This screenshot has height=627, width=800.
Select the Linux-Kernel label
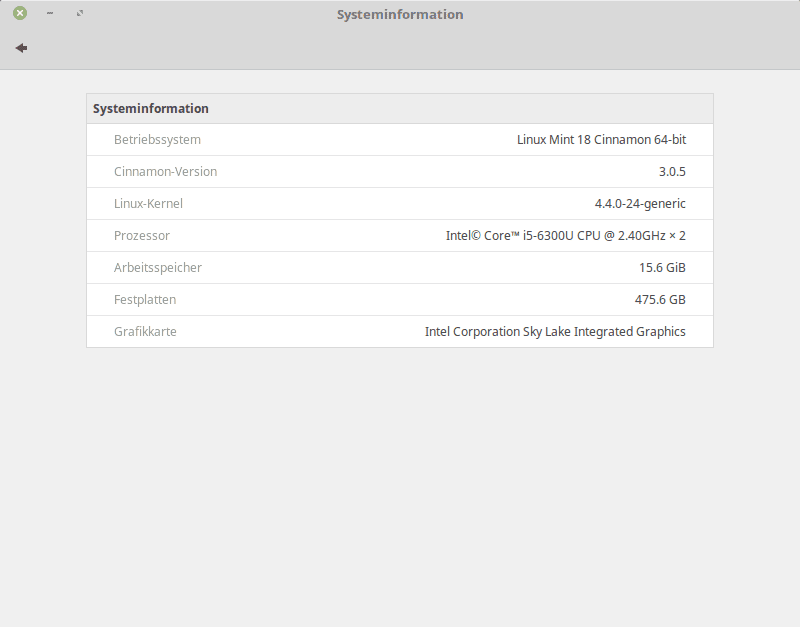[x=148, y=204]
